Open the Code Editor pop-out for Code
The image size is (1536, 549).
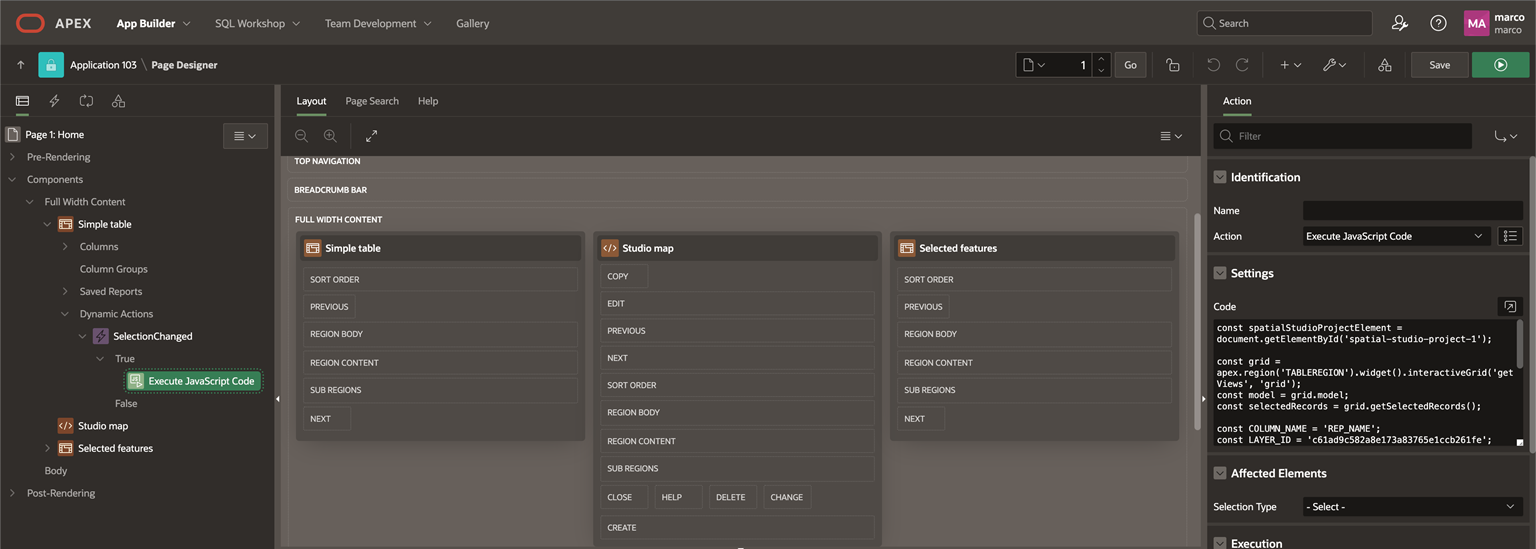point(1510,306)
